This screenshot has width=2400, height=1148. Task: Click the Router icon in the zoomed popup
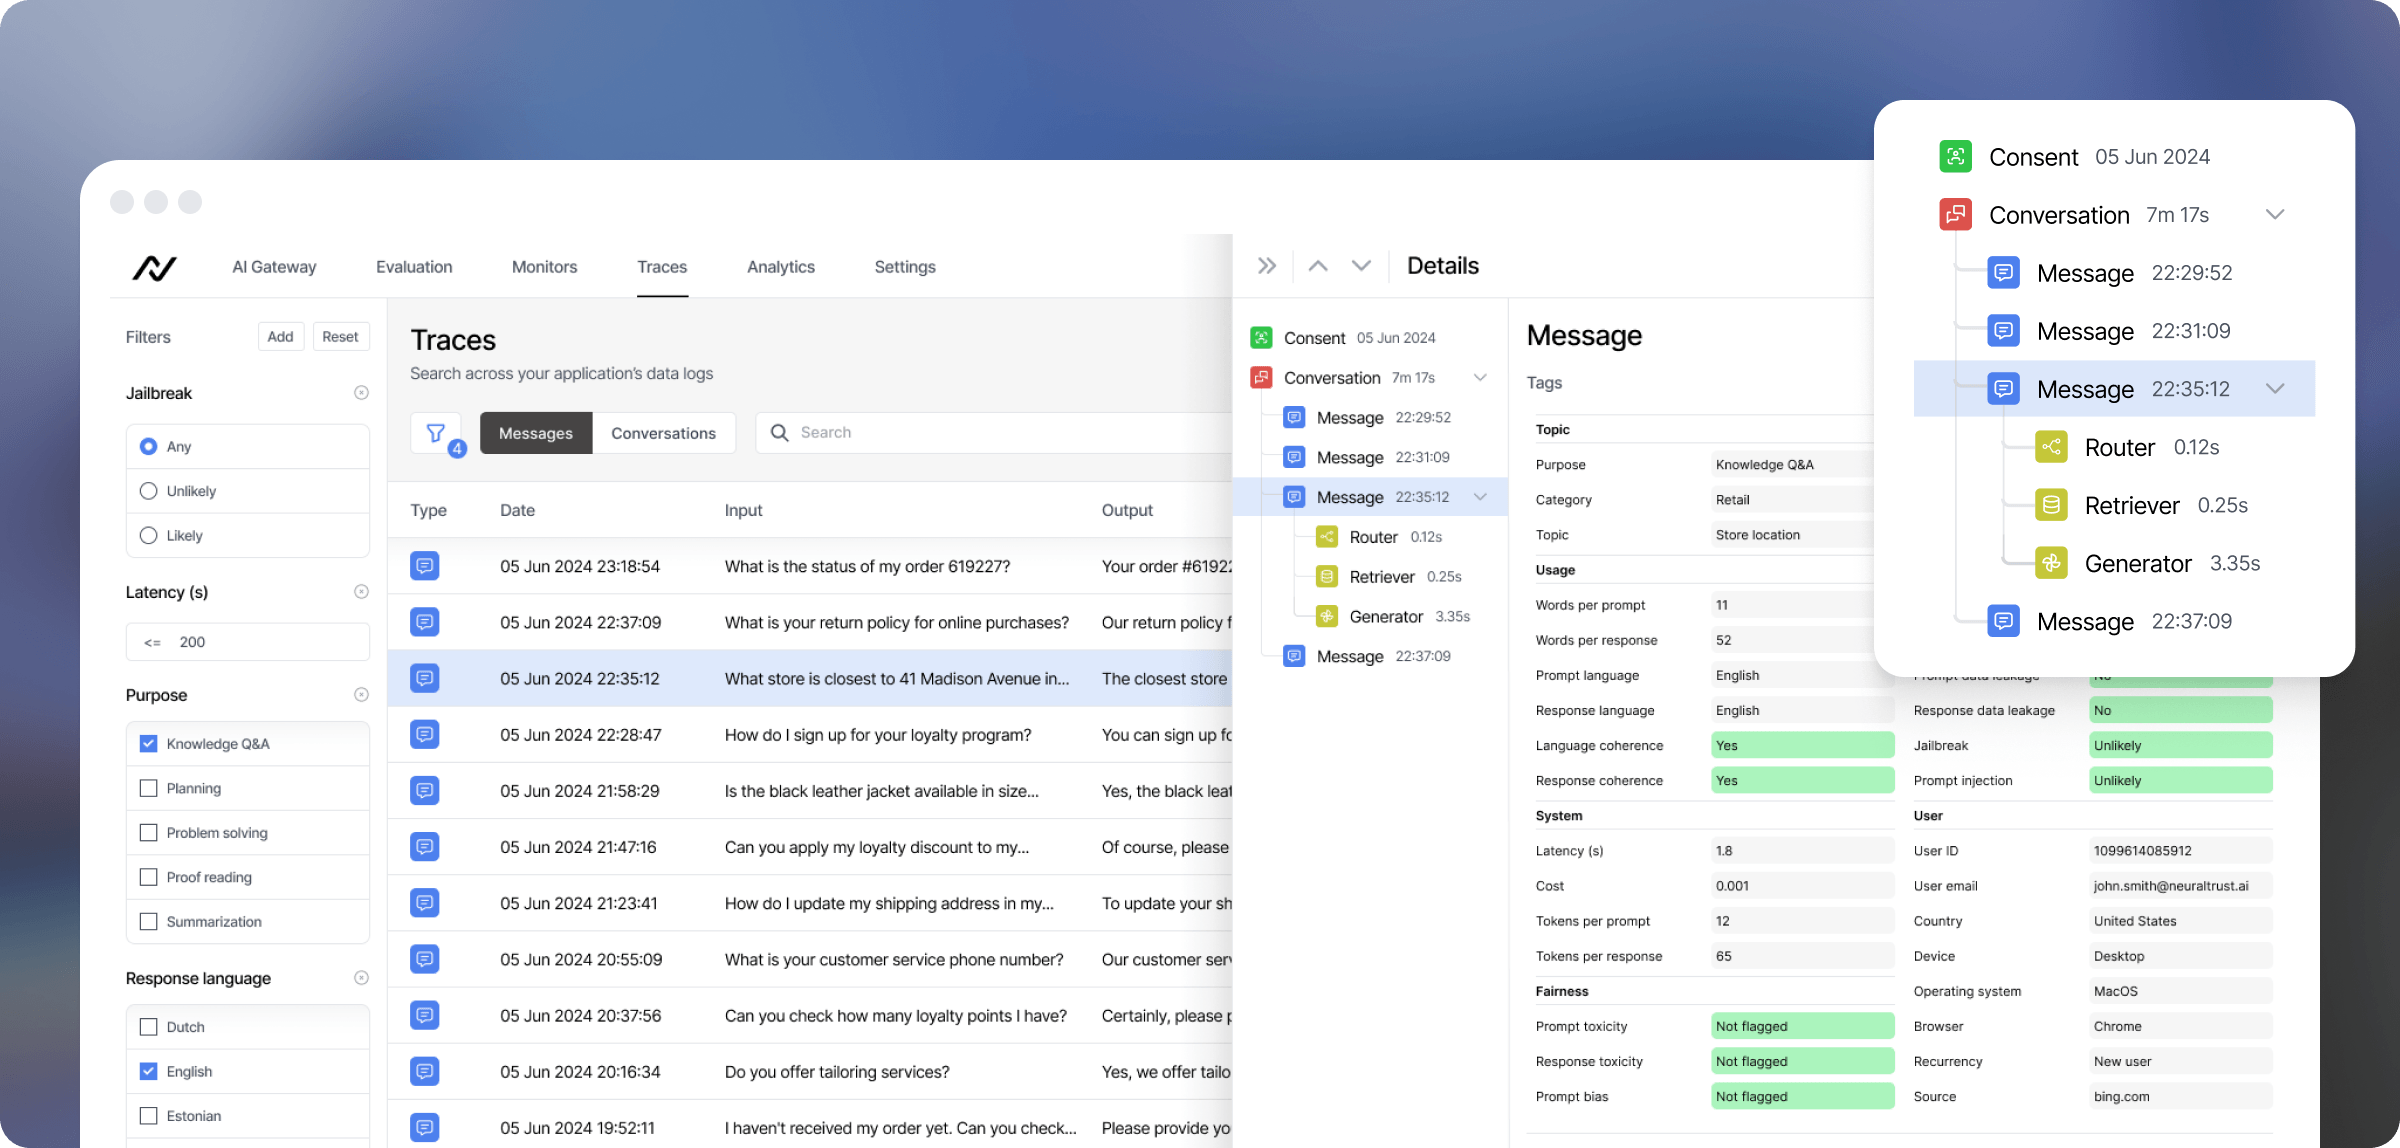[x=2051, y=447]
